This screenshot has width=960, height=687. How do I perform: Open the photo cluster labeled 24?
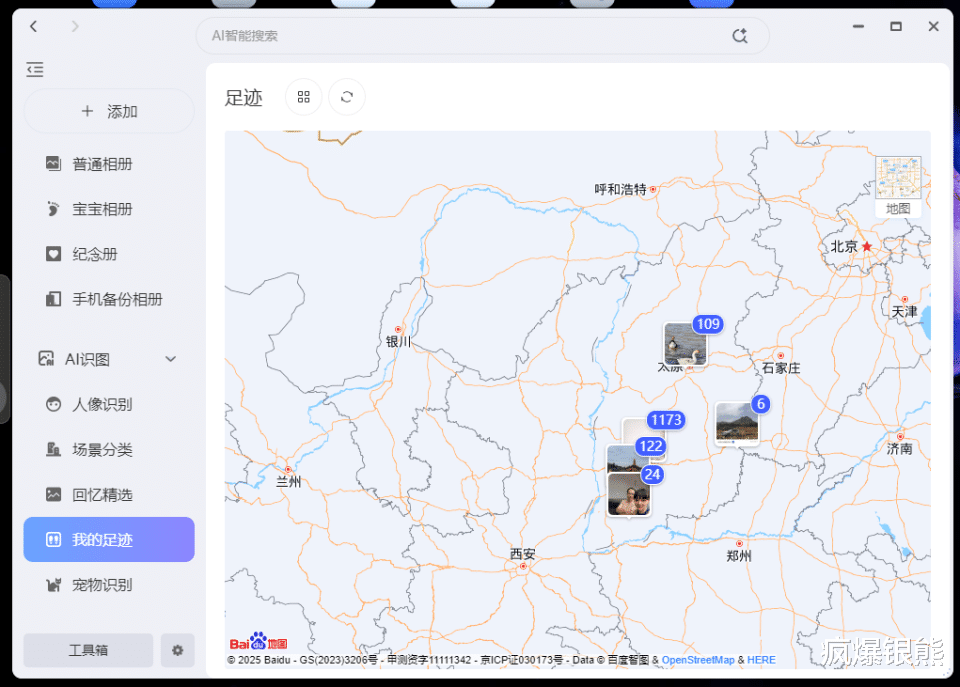click(629, 494)
